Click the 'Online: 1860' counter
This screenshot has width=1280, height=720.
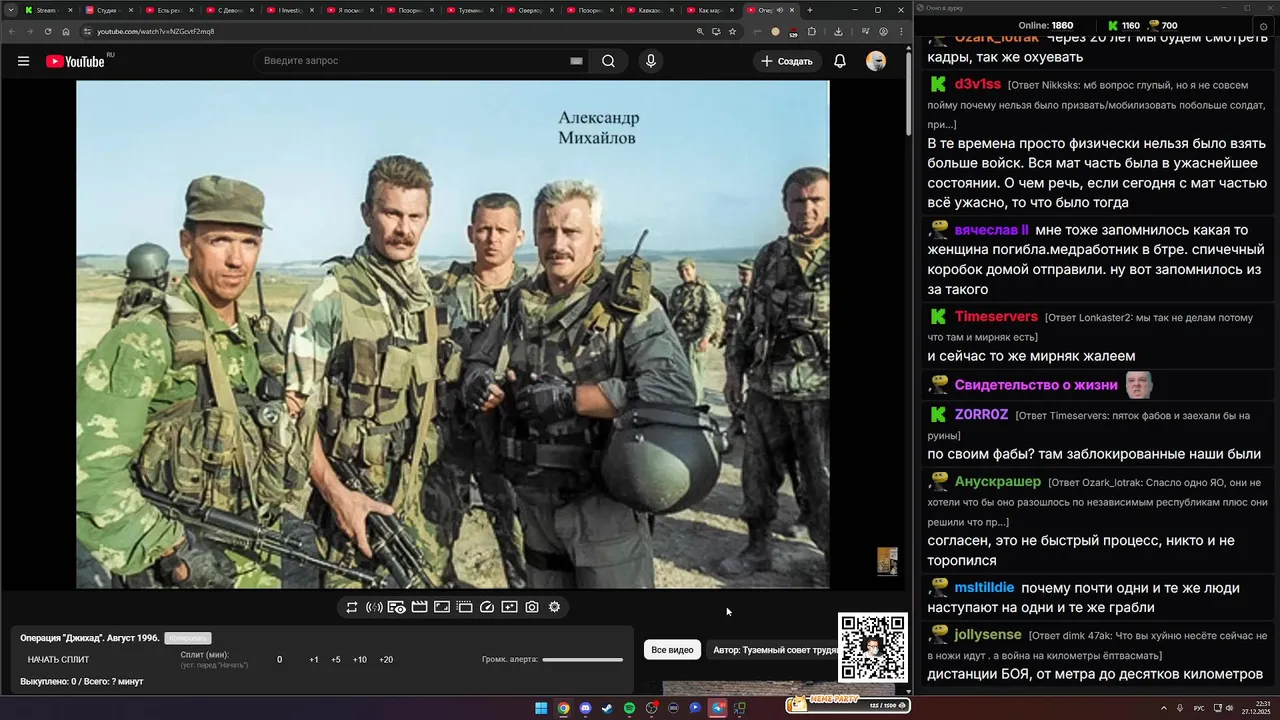[x=1046, y=26]
